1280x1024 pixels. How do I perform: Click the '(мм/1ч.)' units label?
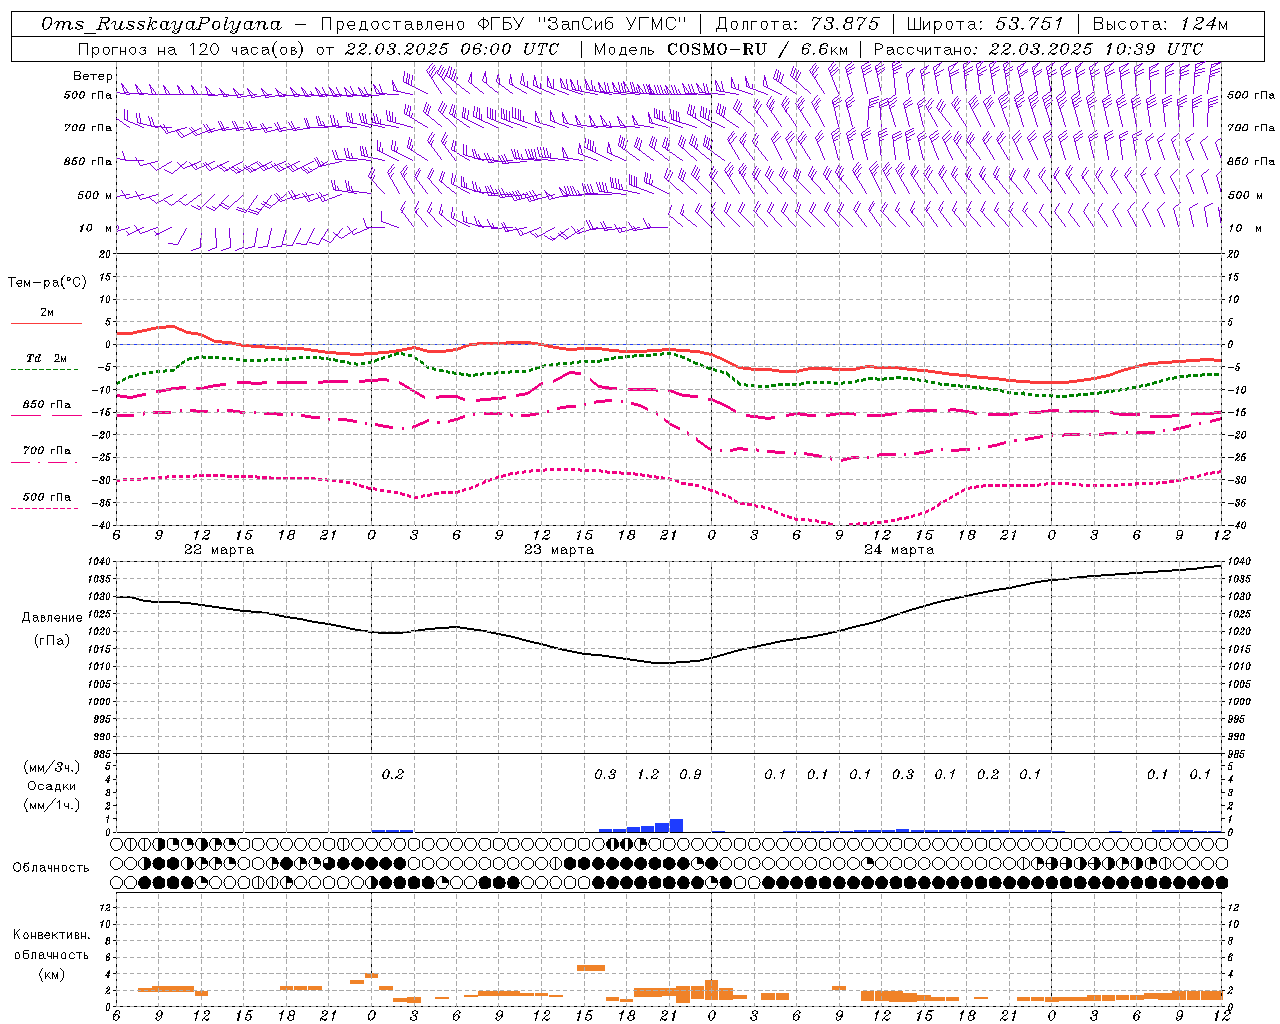52,805
